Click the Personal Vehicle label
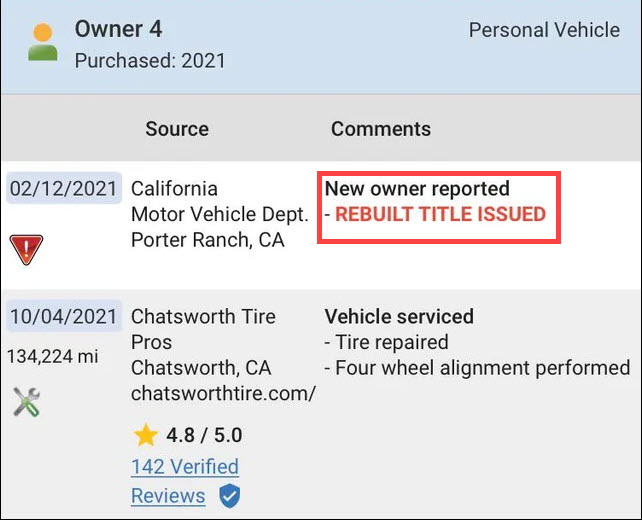 pos(544,30)
